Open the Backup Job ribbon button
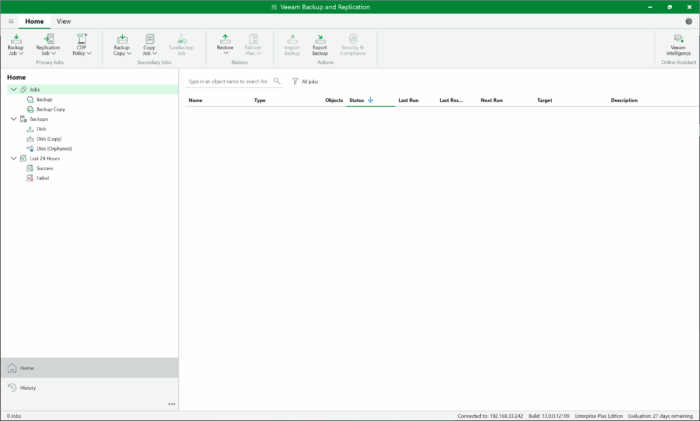This screenshot has width=700, height=421. (x=16, y=45)
